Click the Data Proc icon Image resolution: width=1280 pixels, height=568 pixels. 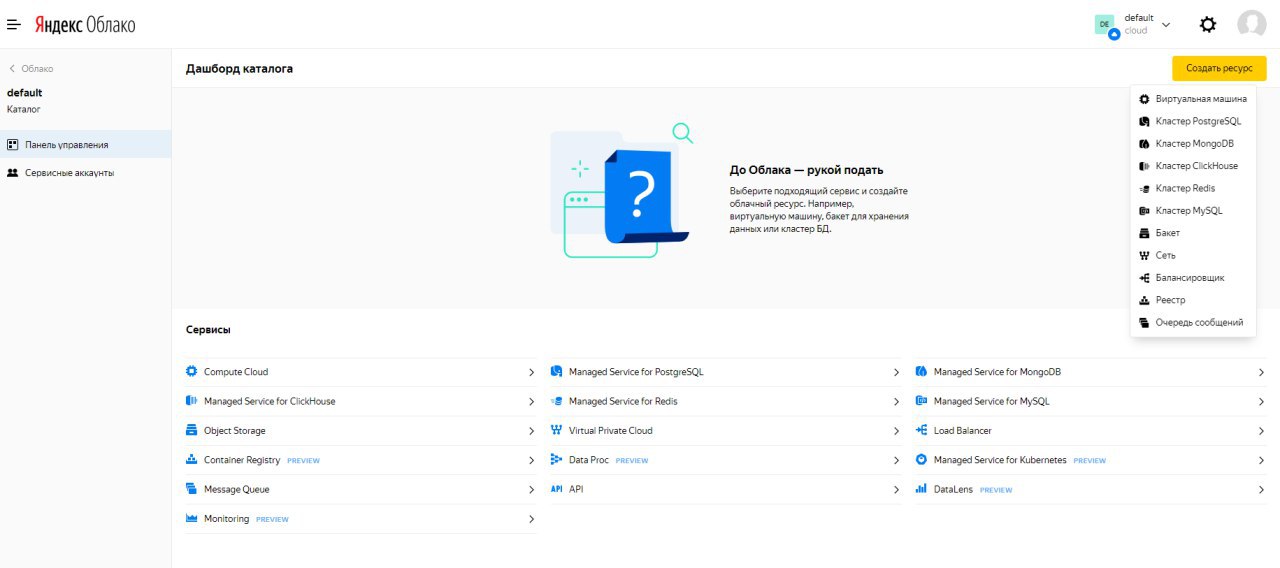557,460
